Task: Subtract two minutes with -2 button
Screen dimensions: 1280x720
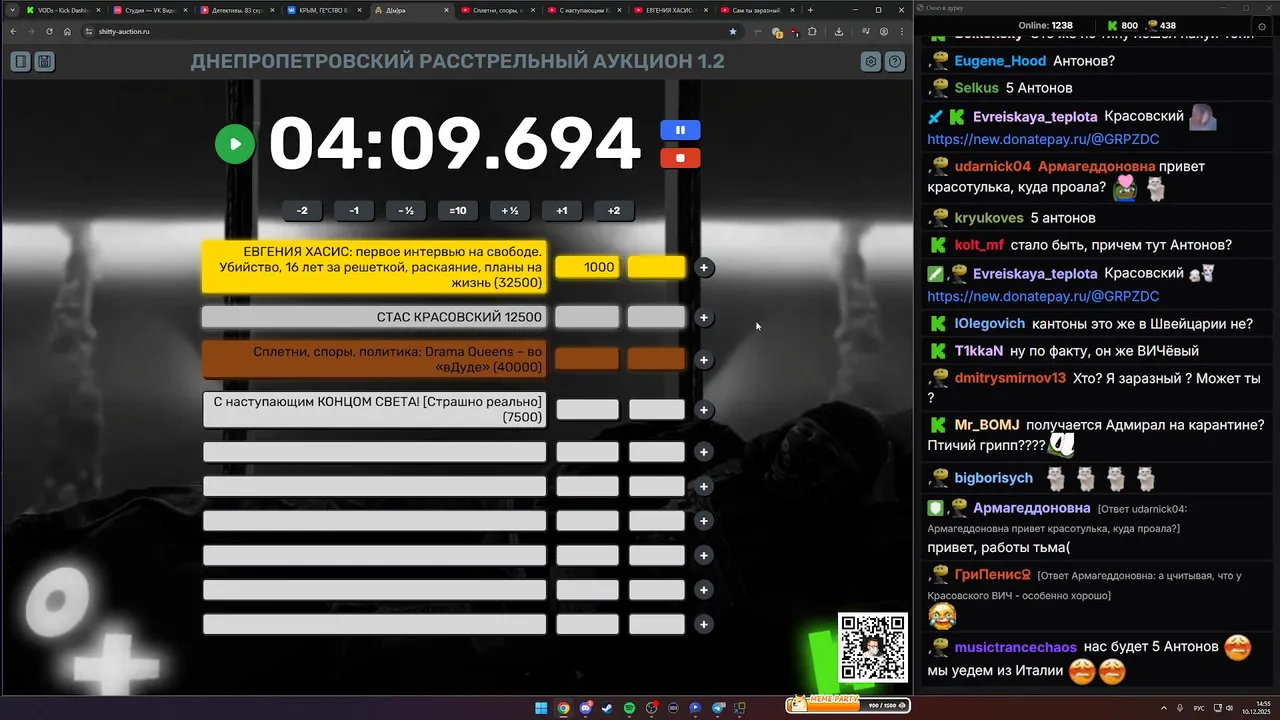Action: pyautogui.click(x=302, y=210)
